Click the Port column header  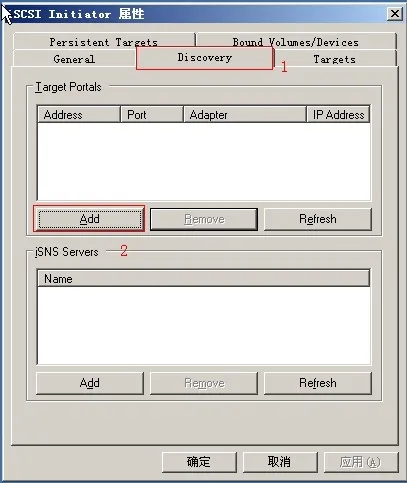point(152,114)
